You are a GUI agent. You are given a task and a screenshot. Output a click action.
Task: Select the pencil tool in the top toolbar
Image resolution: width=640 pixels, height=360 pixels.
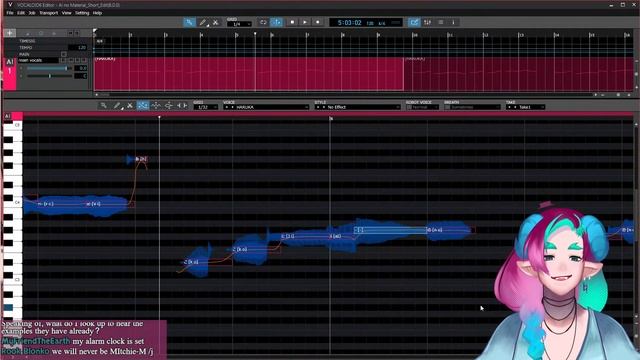click(203, 22)
